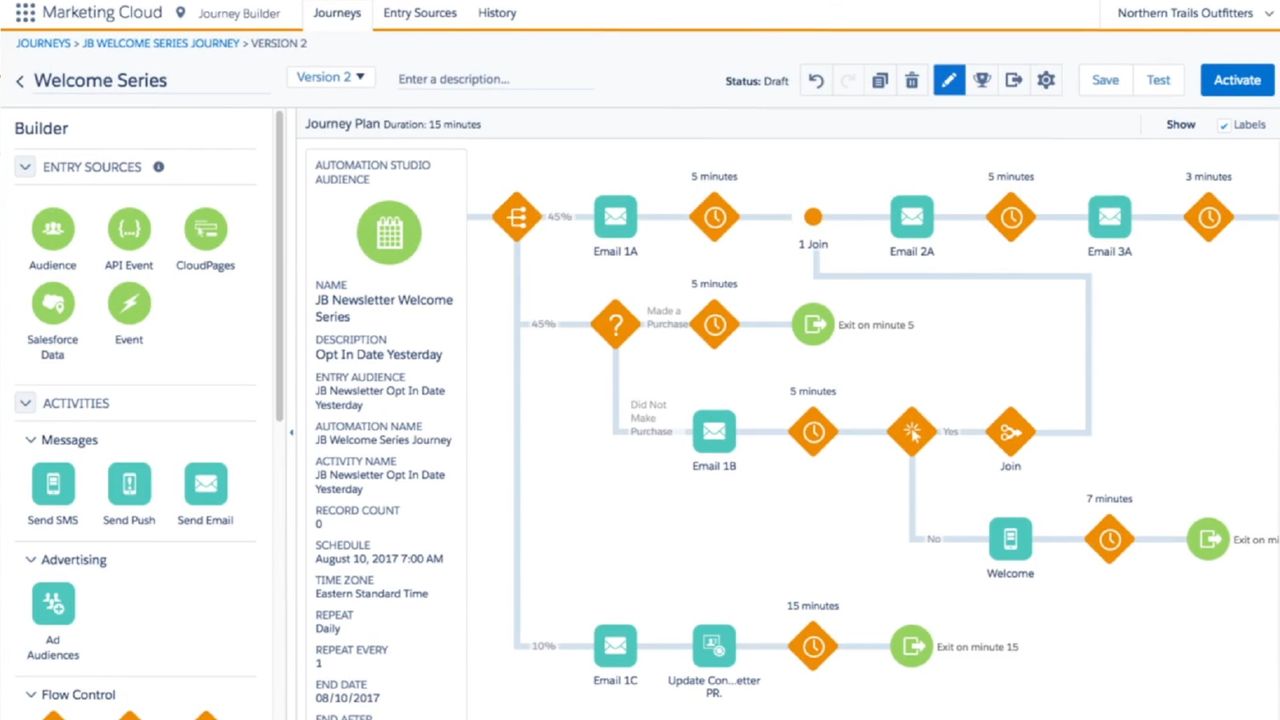The height and width of the screenshot is (720, 1280).
Task: Click the location pin icon beside Journey Builder
Action: pyautogui.click(x=180, y=13)
